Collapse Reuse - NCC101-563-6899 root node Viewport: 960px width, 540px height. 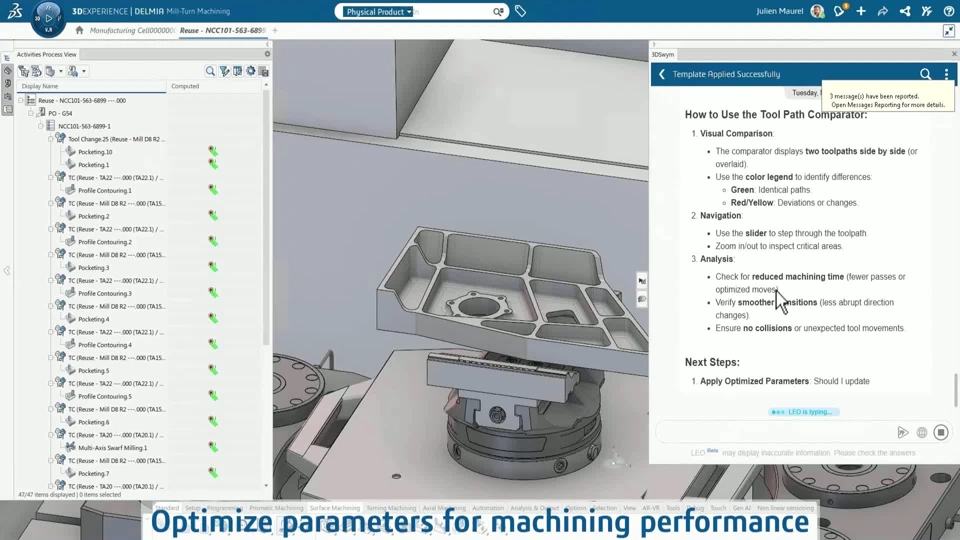tap(21, 100)
